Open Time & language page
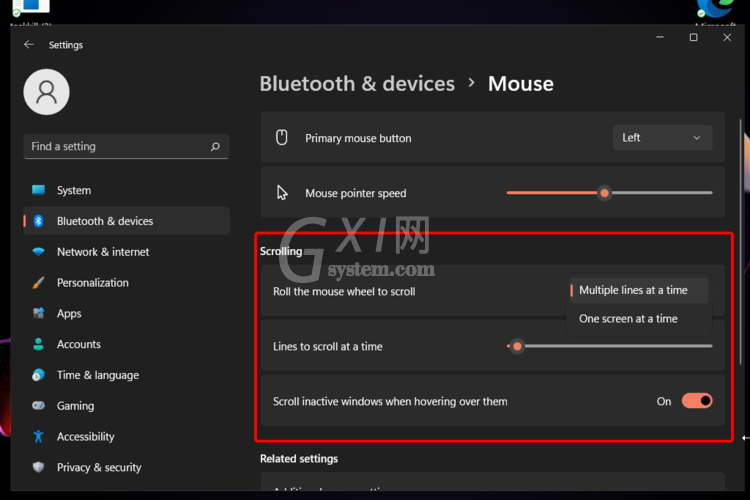 coord(126,375)
